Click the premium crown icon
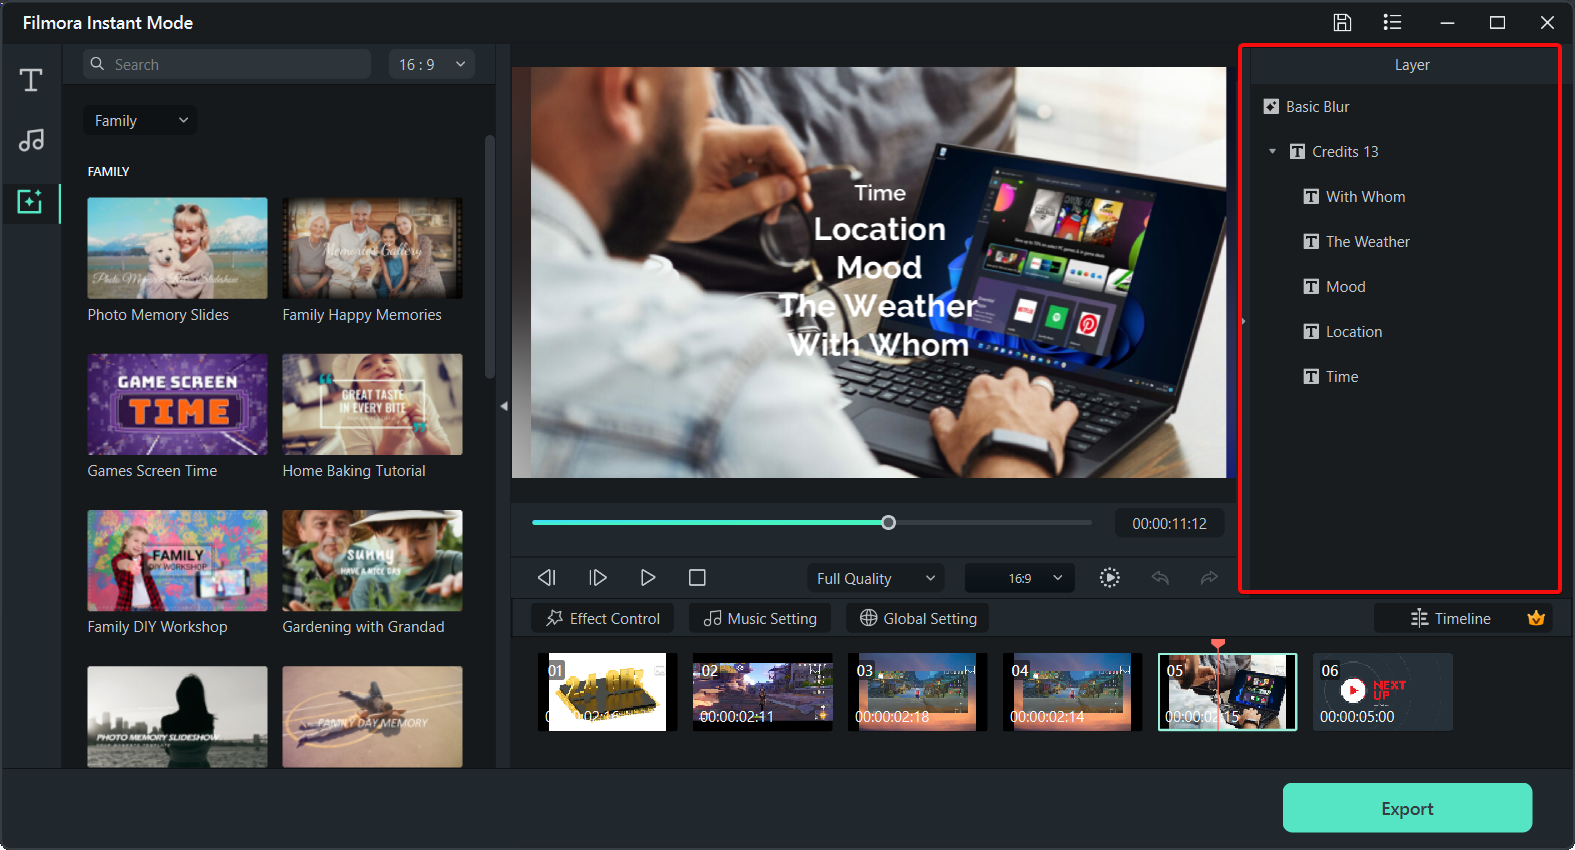This screenshot has height=850, width=1575. [x=1536, y=618]
